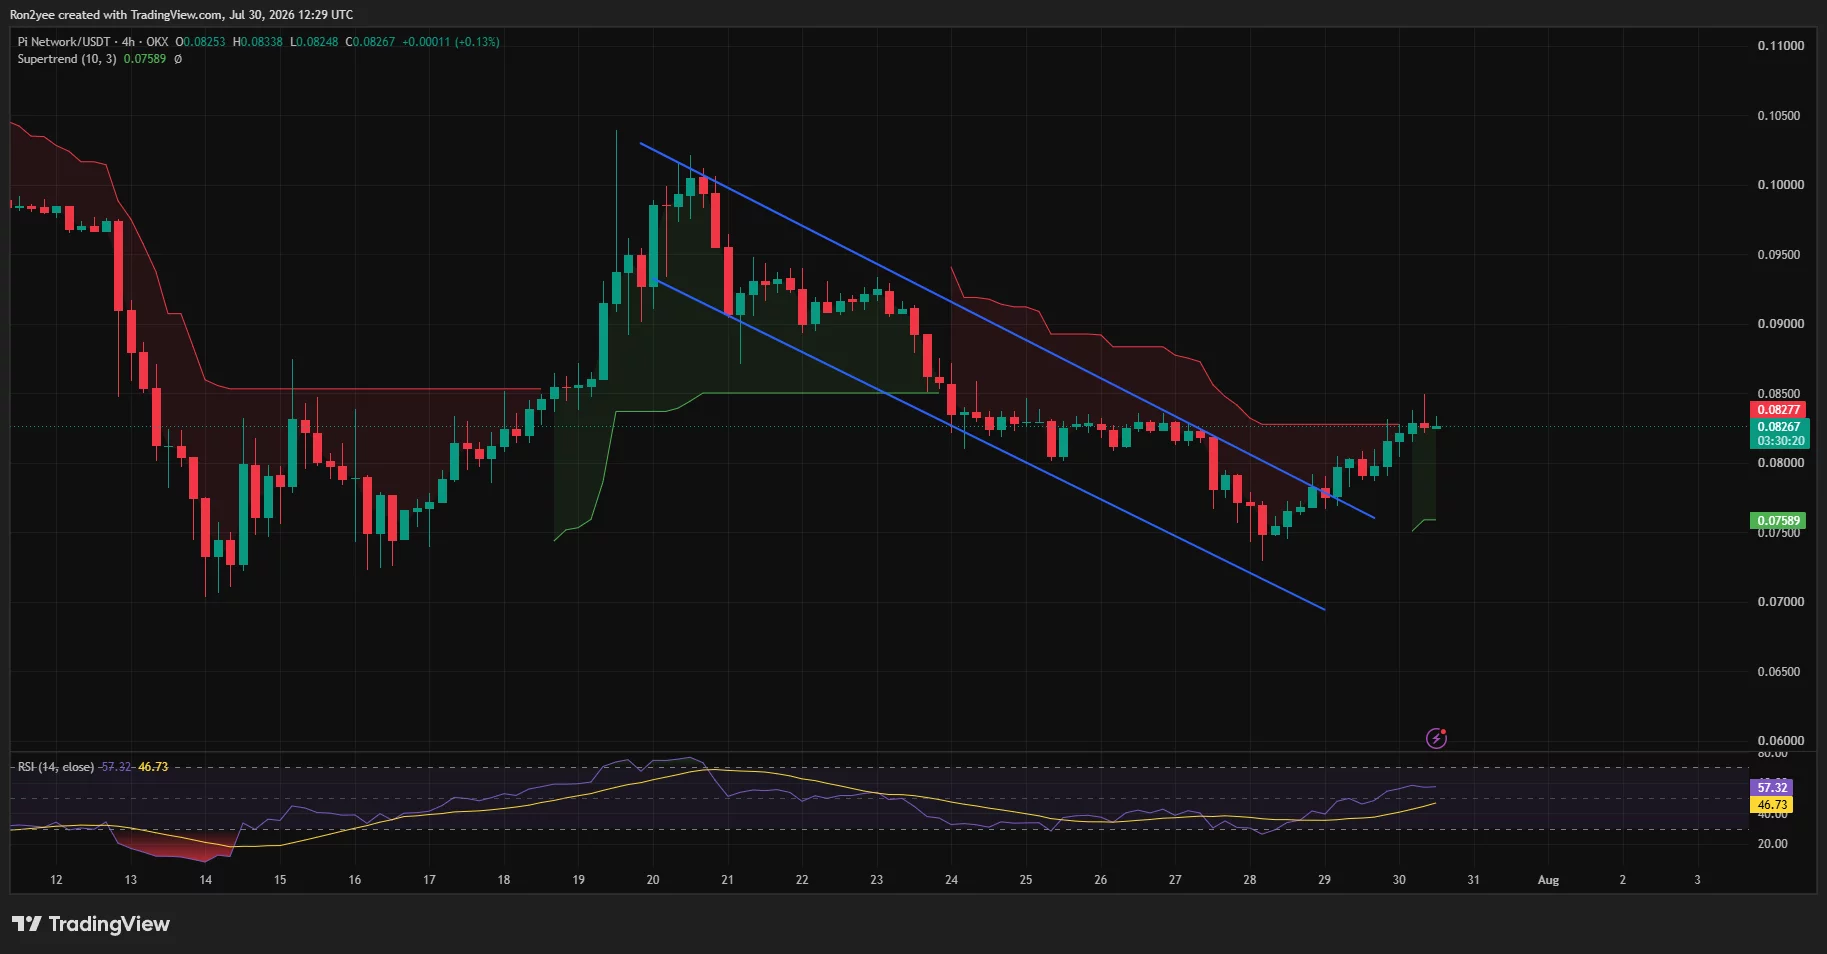
Task: Click the Supertrend legend ø symbol
Action: (178, 59)
